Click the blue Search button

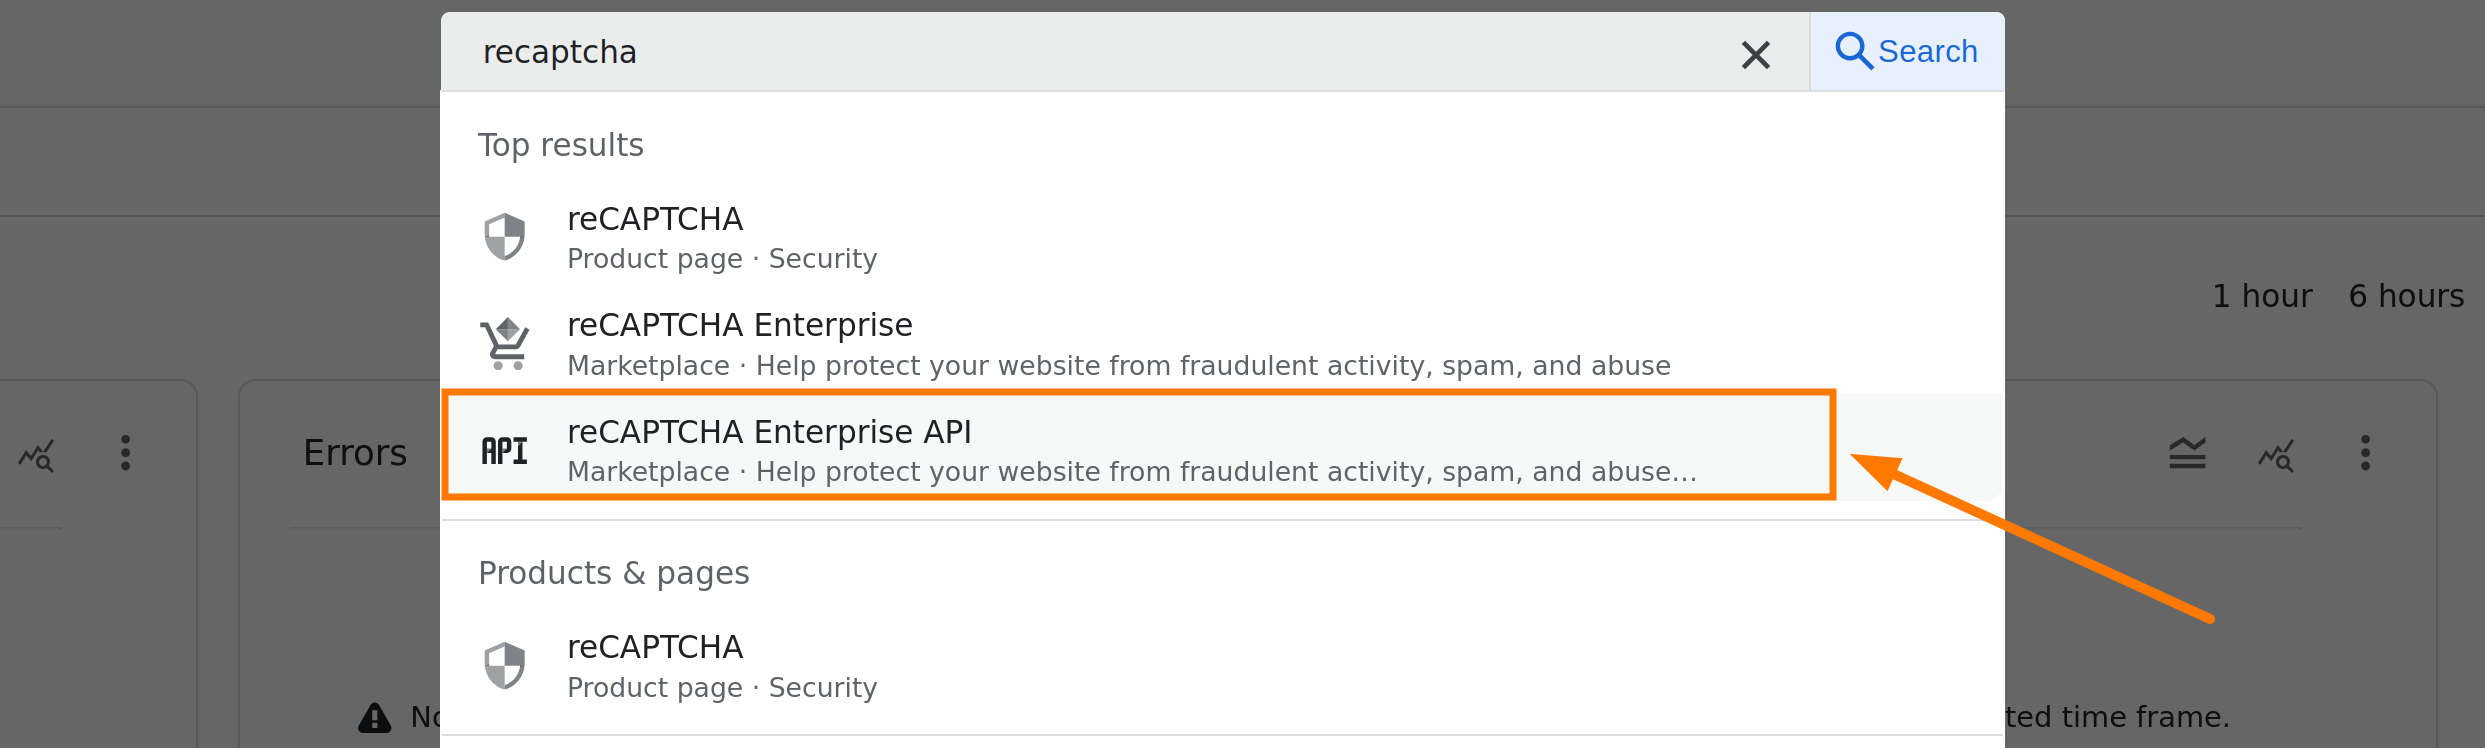point(1906,51)
